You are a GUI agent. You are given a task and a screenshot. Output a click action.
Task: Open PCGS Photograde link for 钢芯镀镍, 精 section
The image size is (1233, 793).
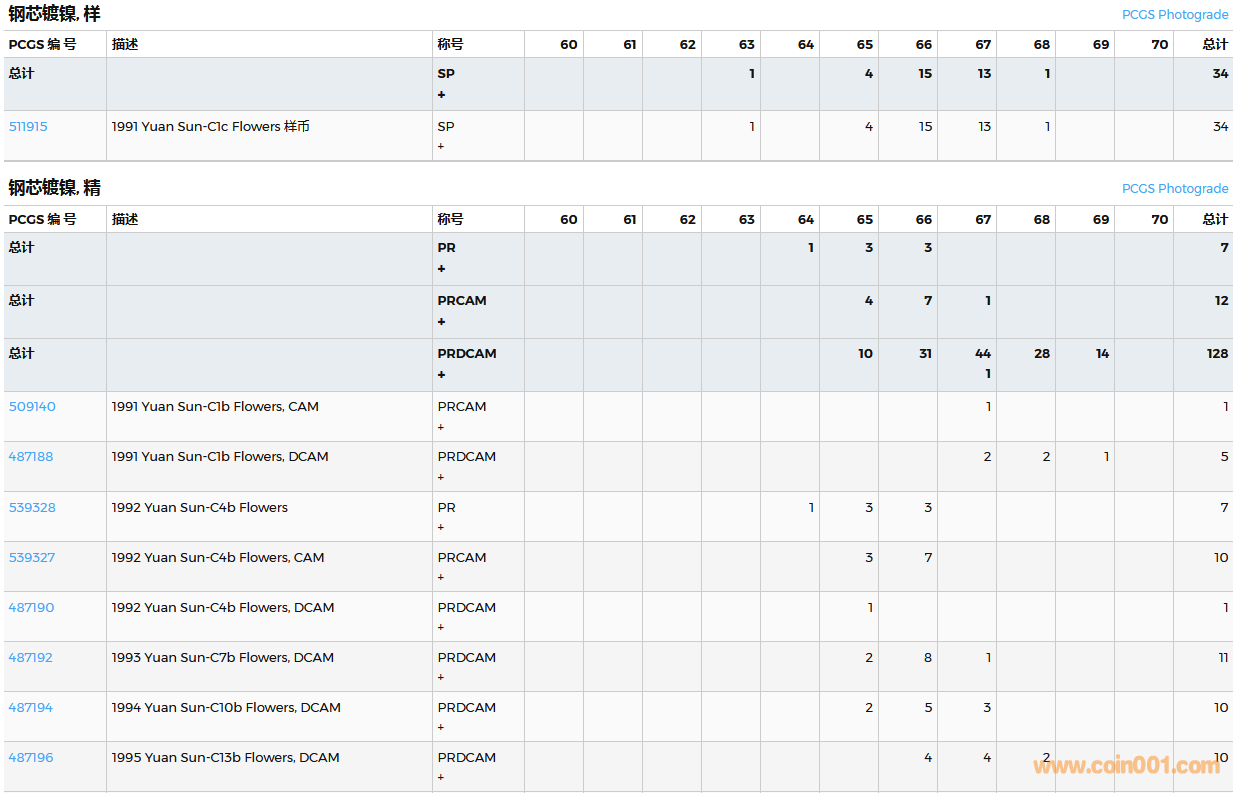(x=1175, y=189)
